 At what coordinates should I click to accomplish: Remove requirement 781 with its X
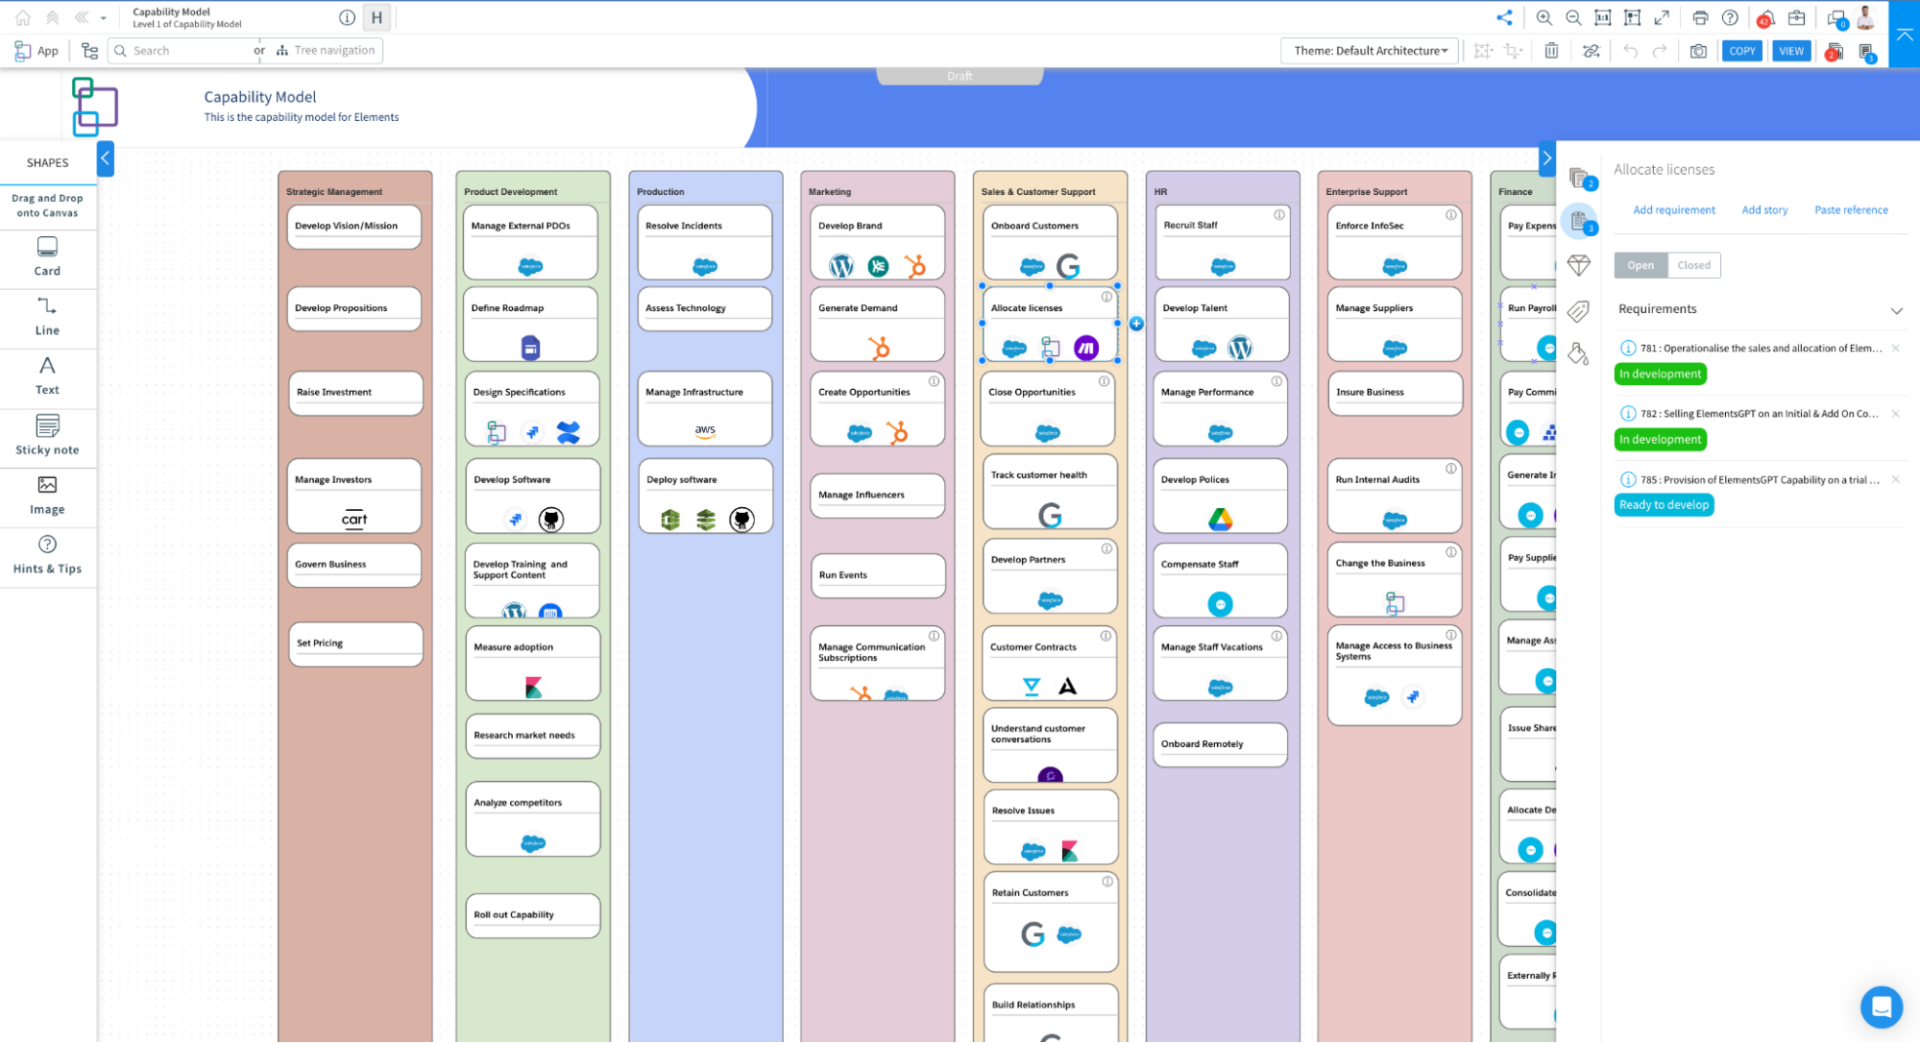pyautogui.click(x=1895, y=348)
